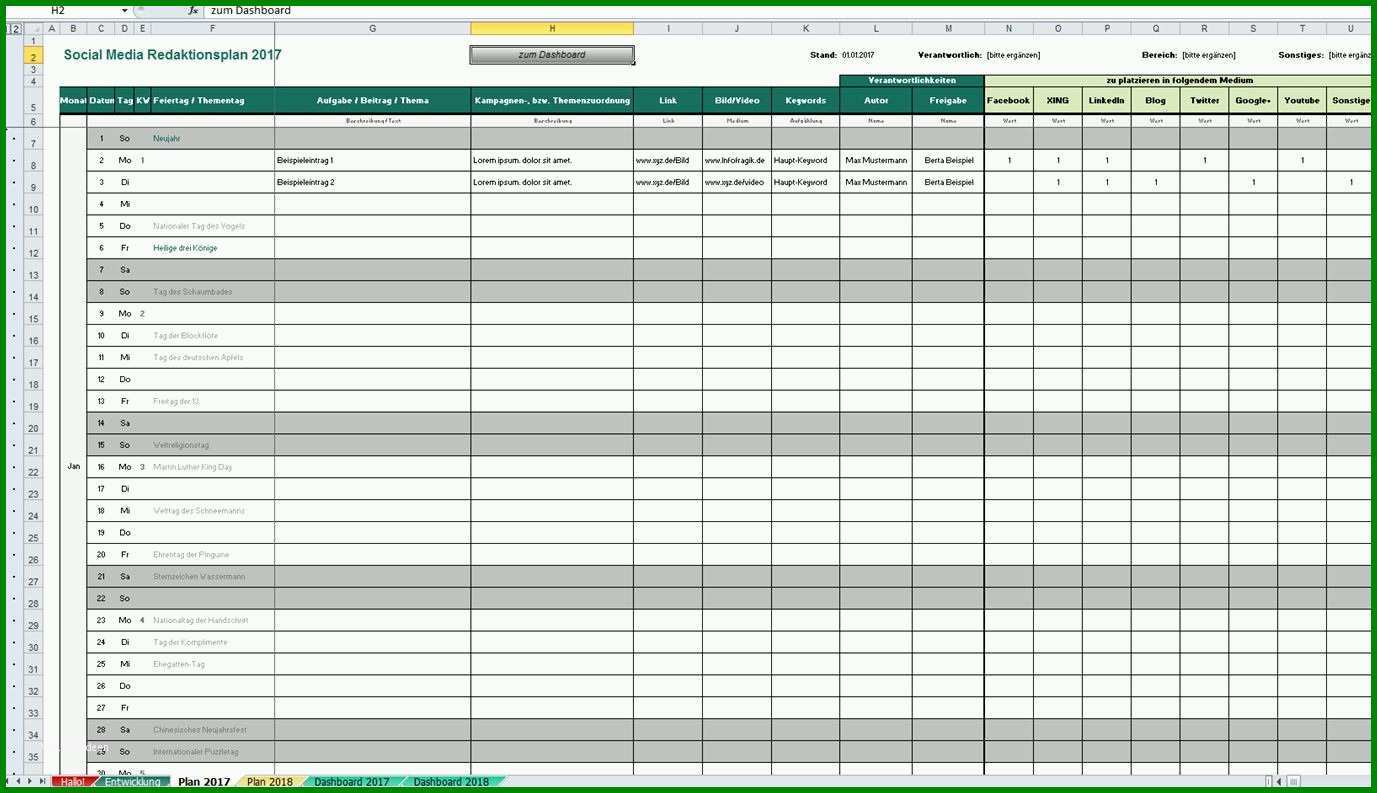
Task: Click the 'Tag der Komplimente' cell
Action: (x=212, y=642)
